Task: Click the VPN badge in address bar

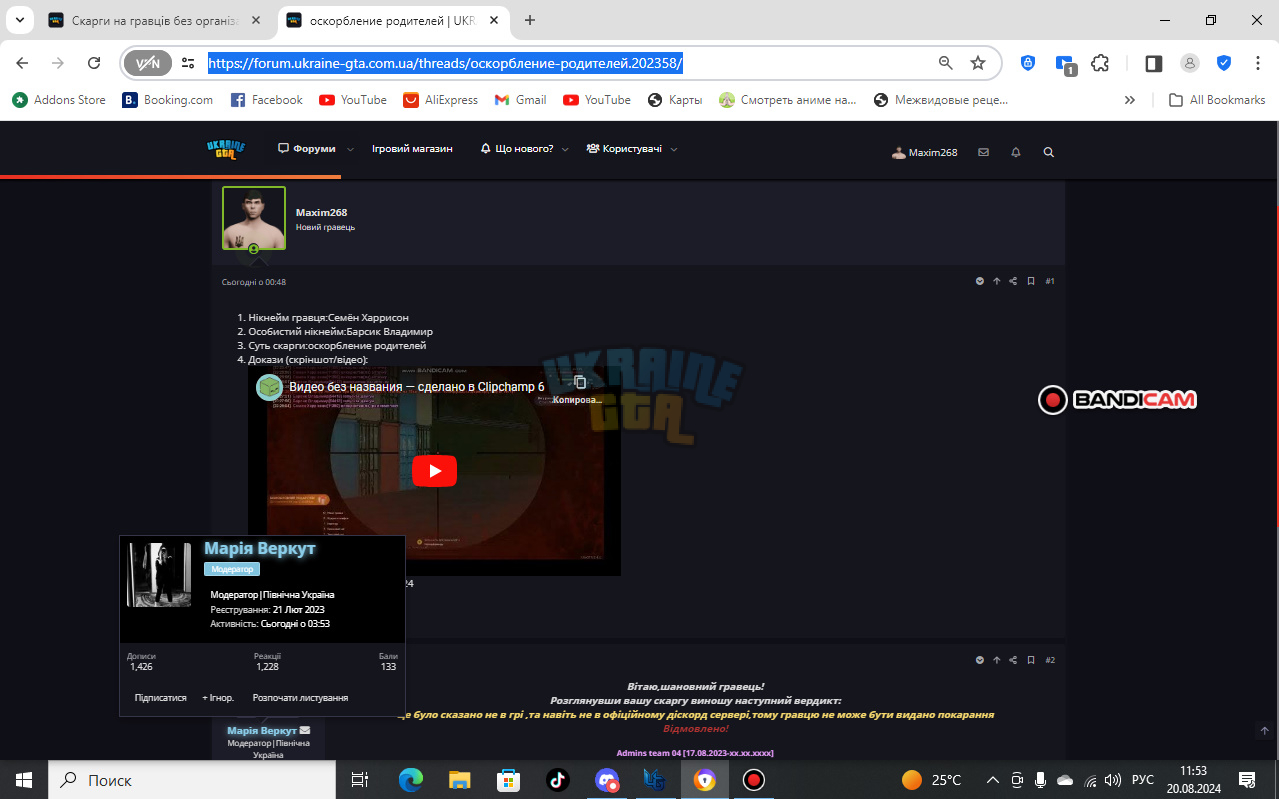Action: point(148,63)
